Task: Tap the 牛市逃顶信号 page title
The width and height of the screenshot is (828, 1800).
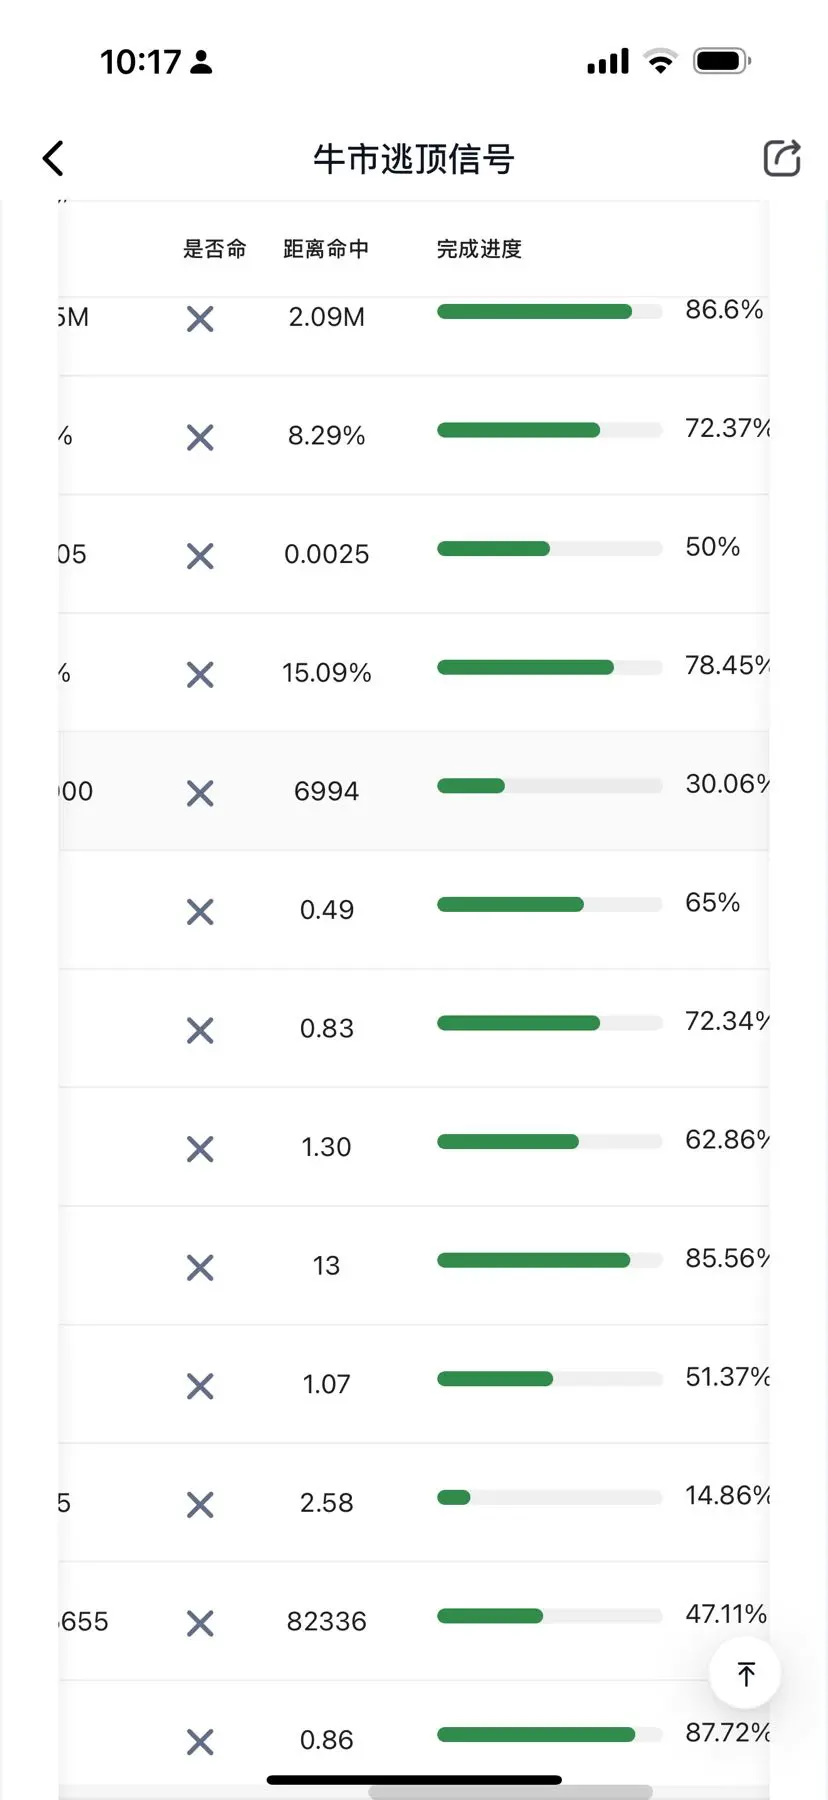Action: (x=413, y=159)
